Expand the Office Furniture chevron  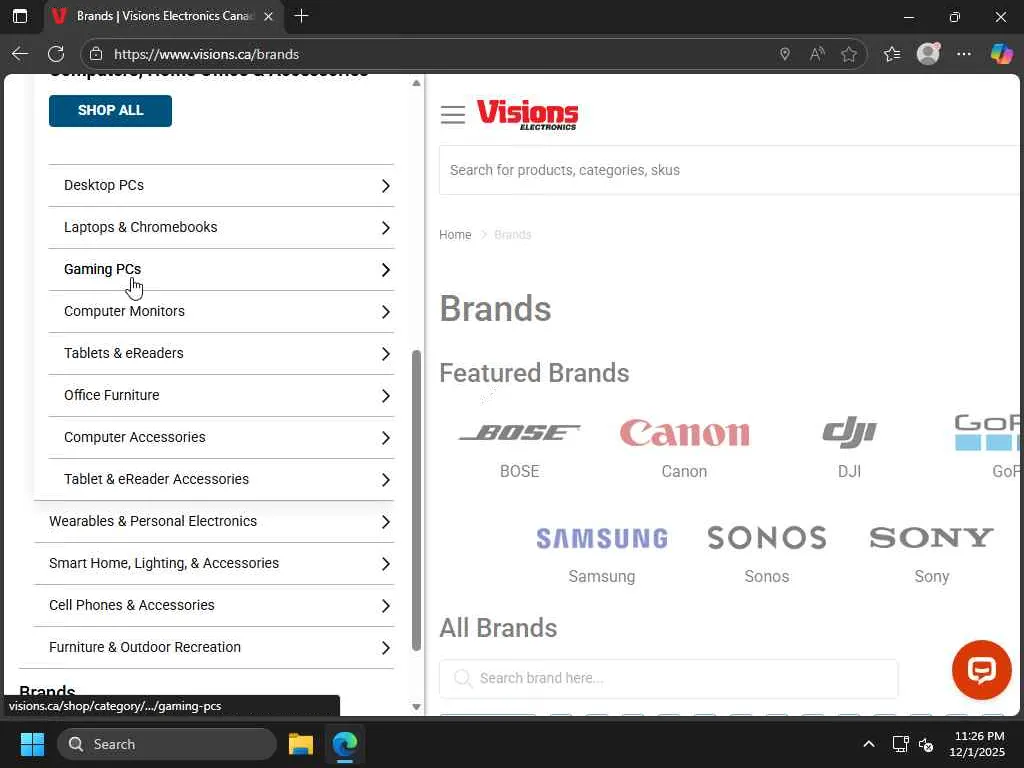tap(386, 396)
